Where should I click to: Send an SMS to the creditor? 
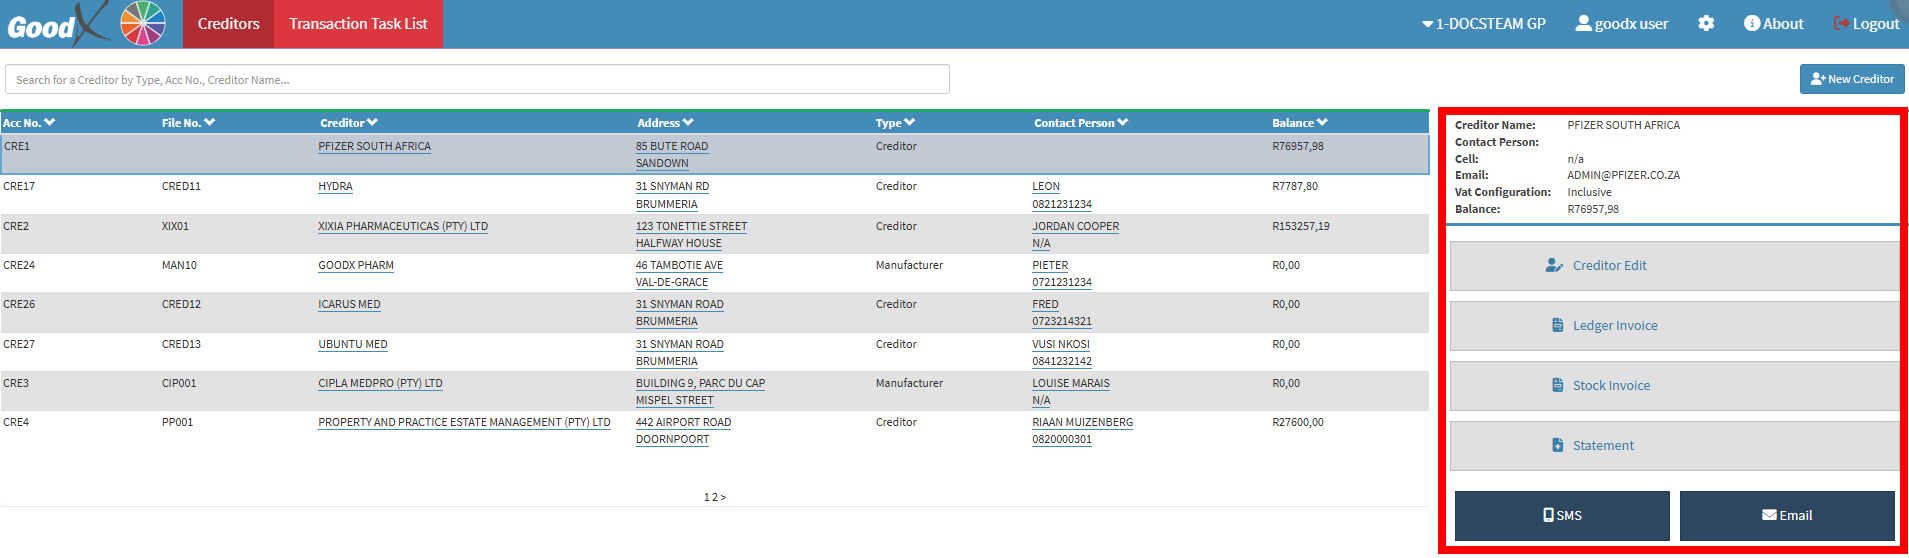pos(1562,515)
